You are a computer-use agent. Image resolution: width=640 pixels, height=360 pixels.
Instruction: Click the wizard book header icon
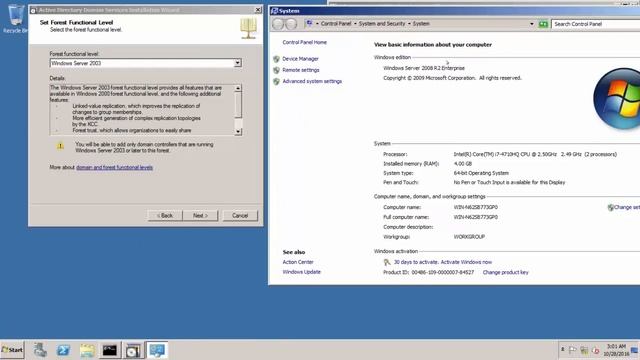click(249, 29)
